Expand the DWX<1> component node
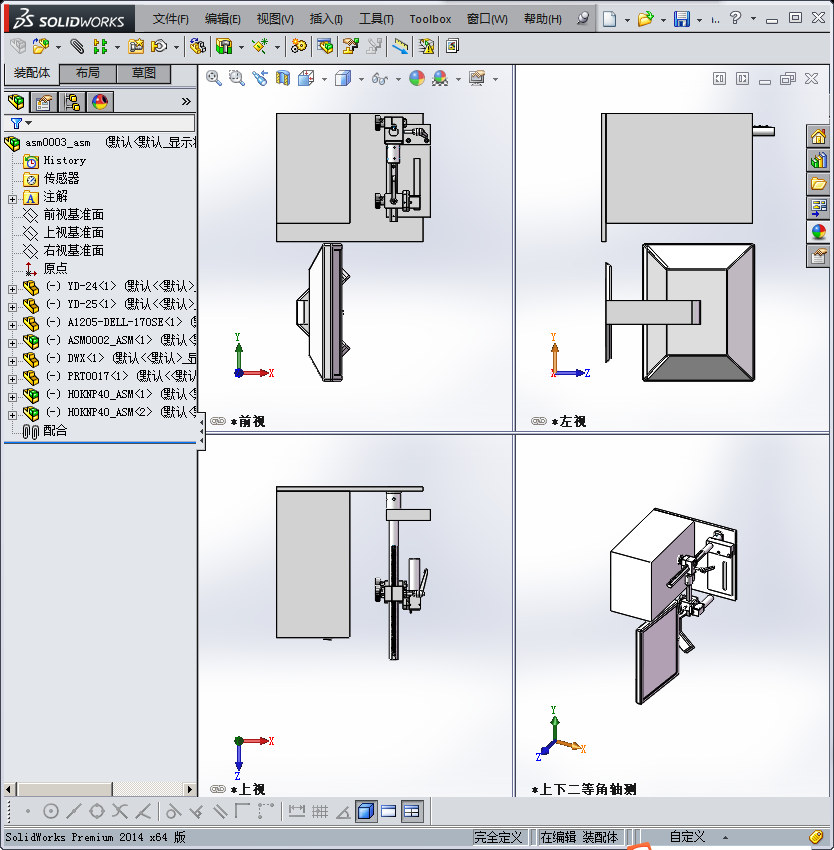This screenshot has height=850, width=834. coord(12,361)
